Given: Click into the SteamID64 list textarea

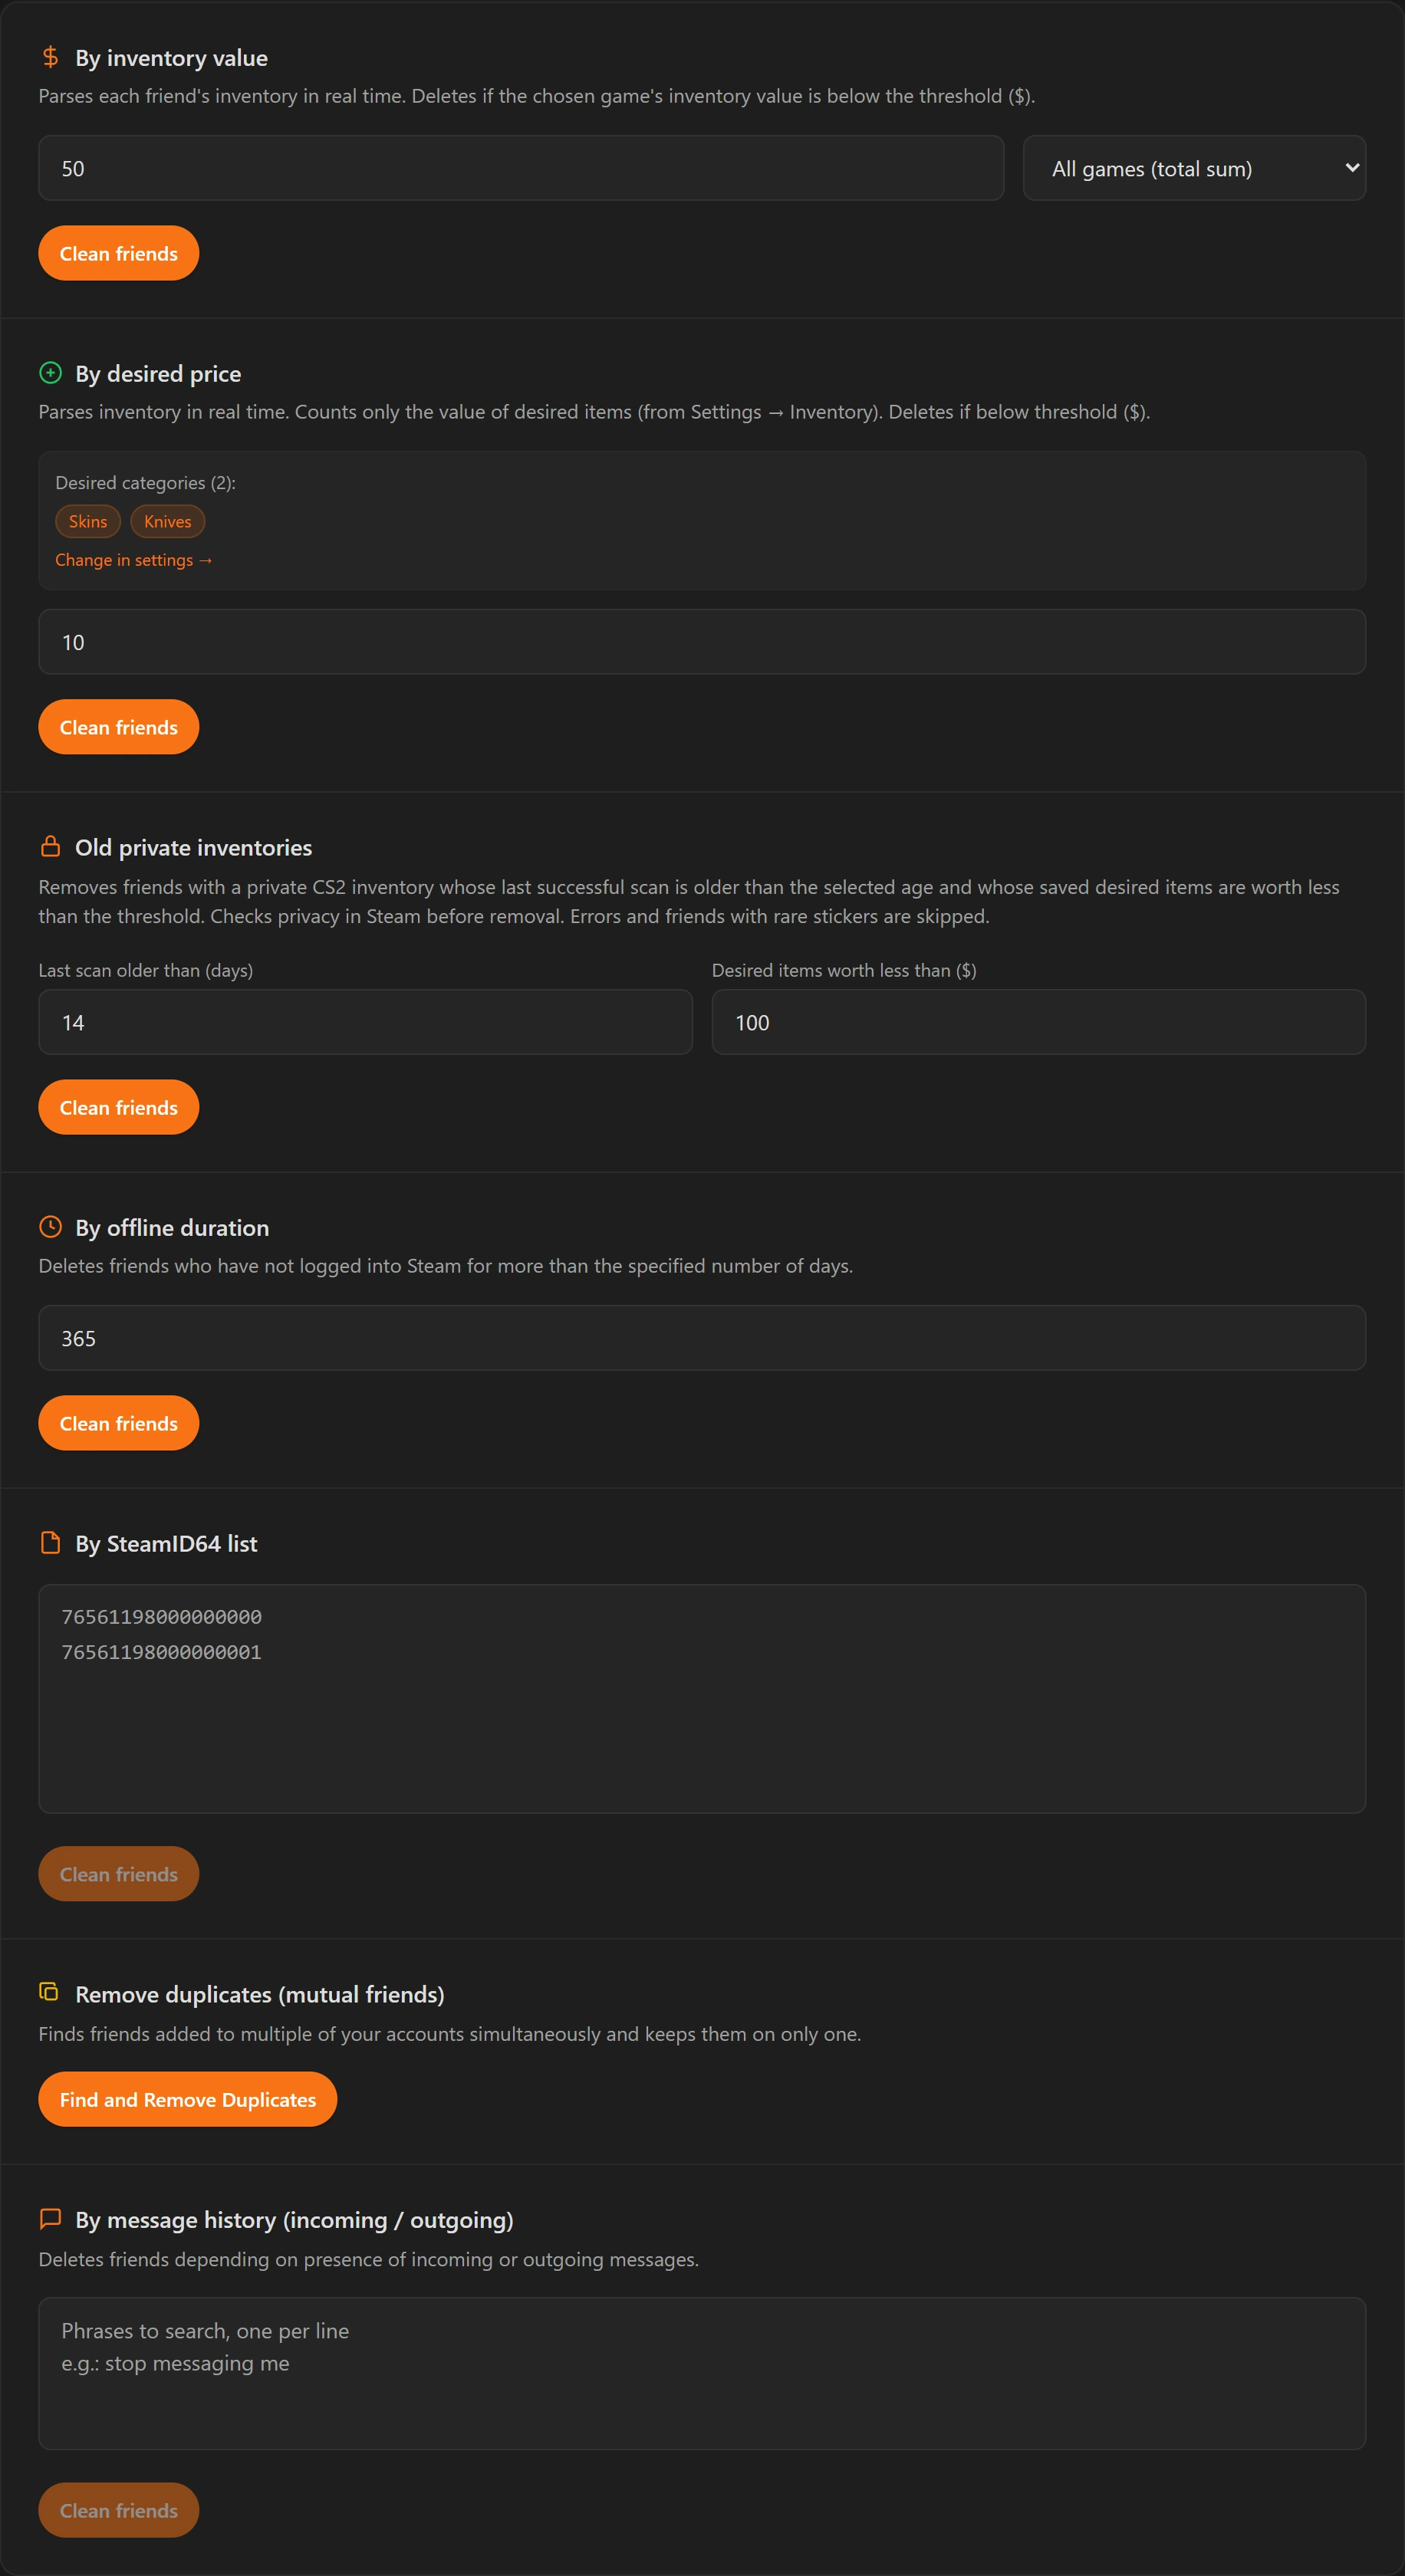Looking at the screenshot, I should click(x=702, y=1699).
